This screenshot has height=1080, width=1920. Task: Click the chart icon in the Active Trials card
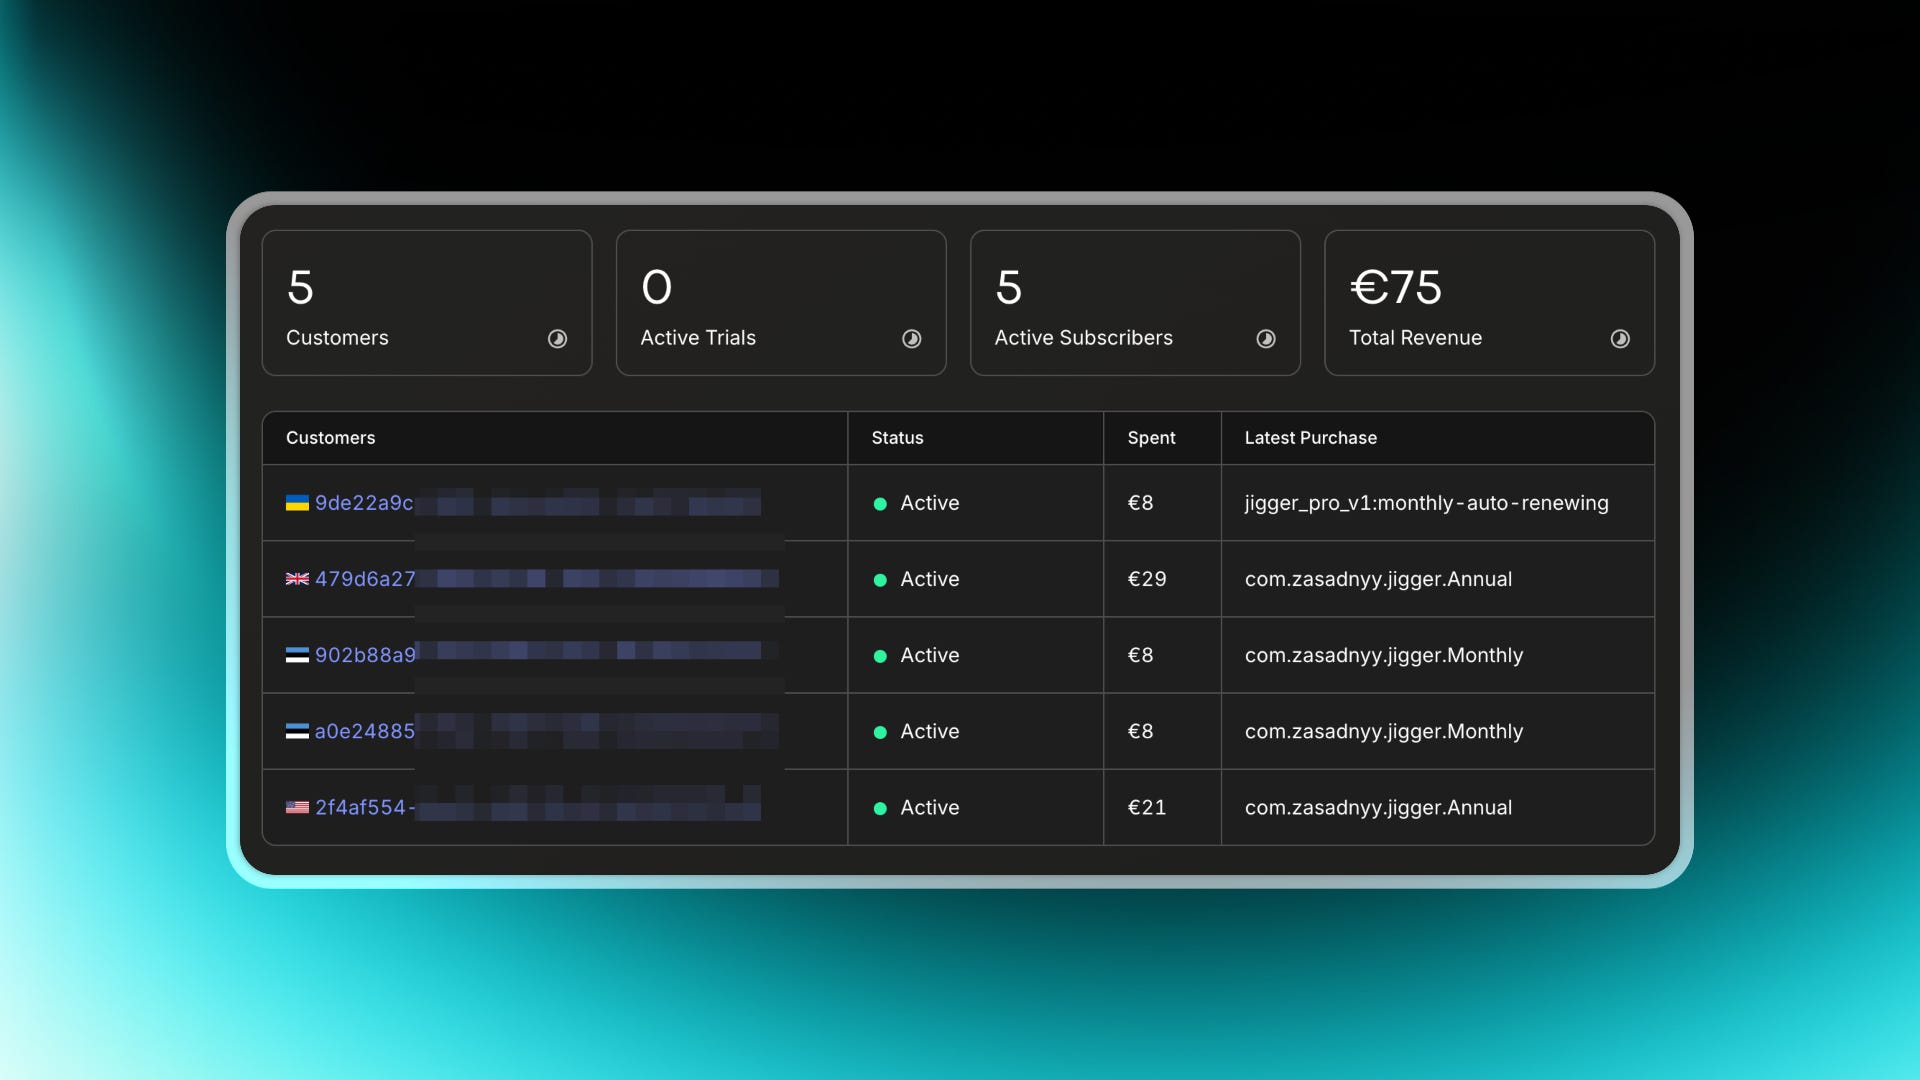click(911, 339)
